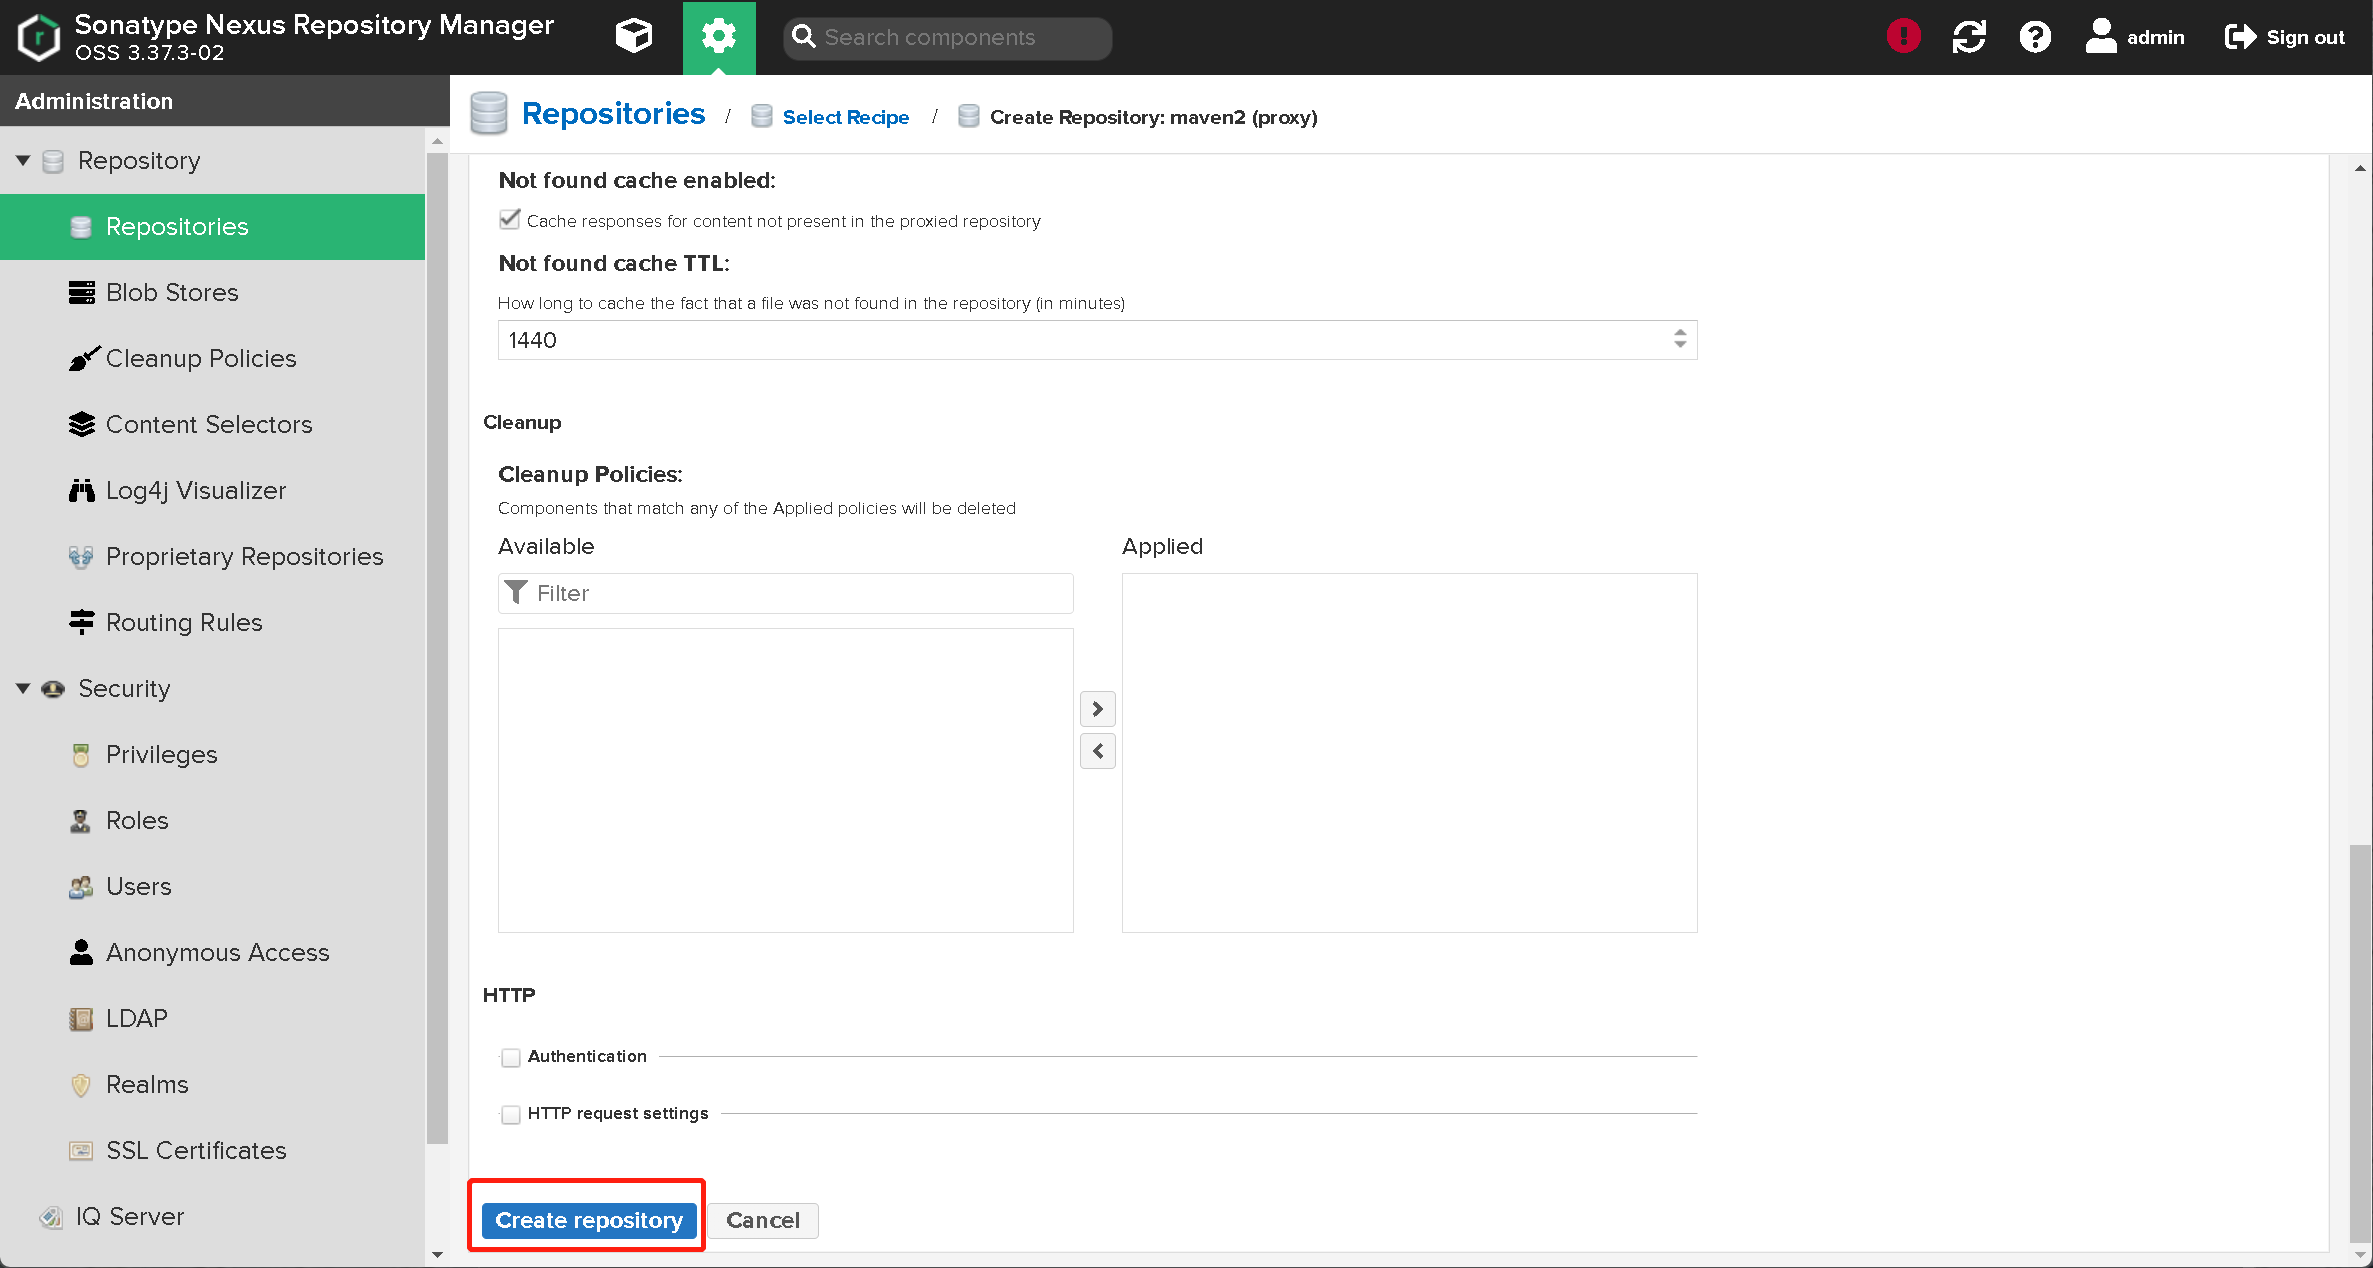Open IQ Server settings
2373x1268 pixels.
(x=213, y=1216)
